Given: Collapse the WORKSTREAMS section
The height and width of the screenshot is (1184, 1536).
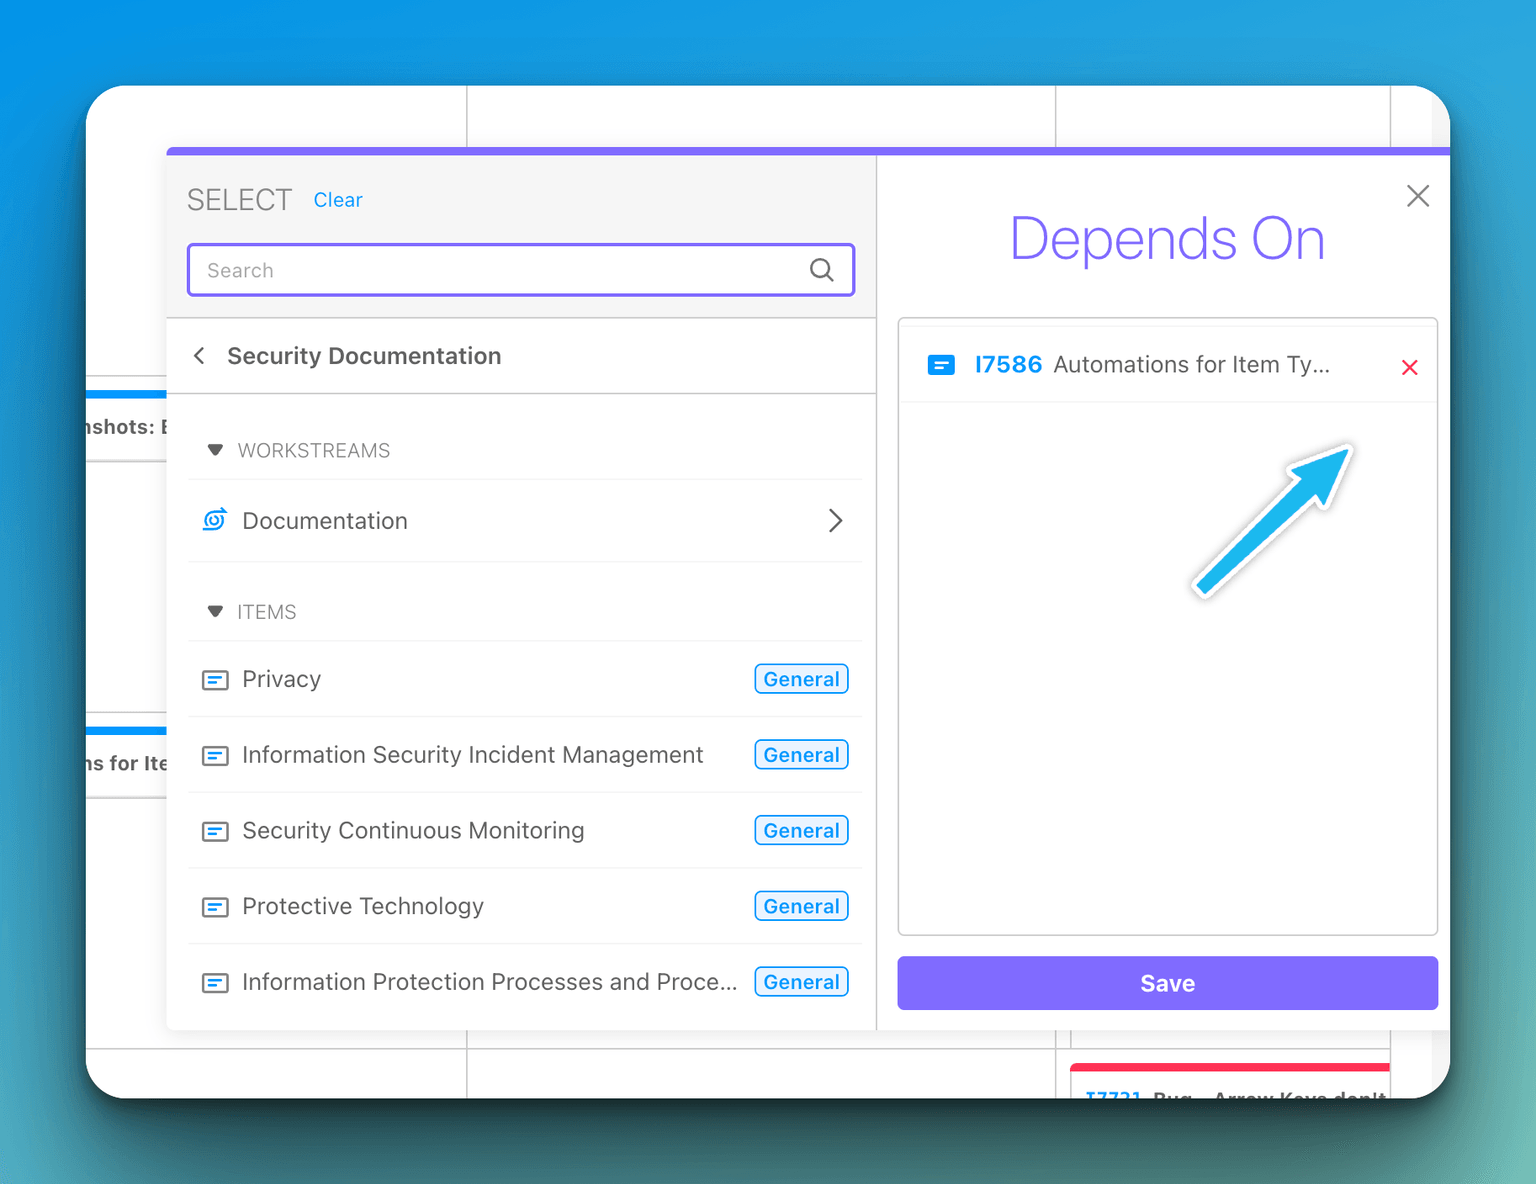Looking at the screenshot, I should point(216,450).
